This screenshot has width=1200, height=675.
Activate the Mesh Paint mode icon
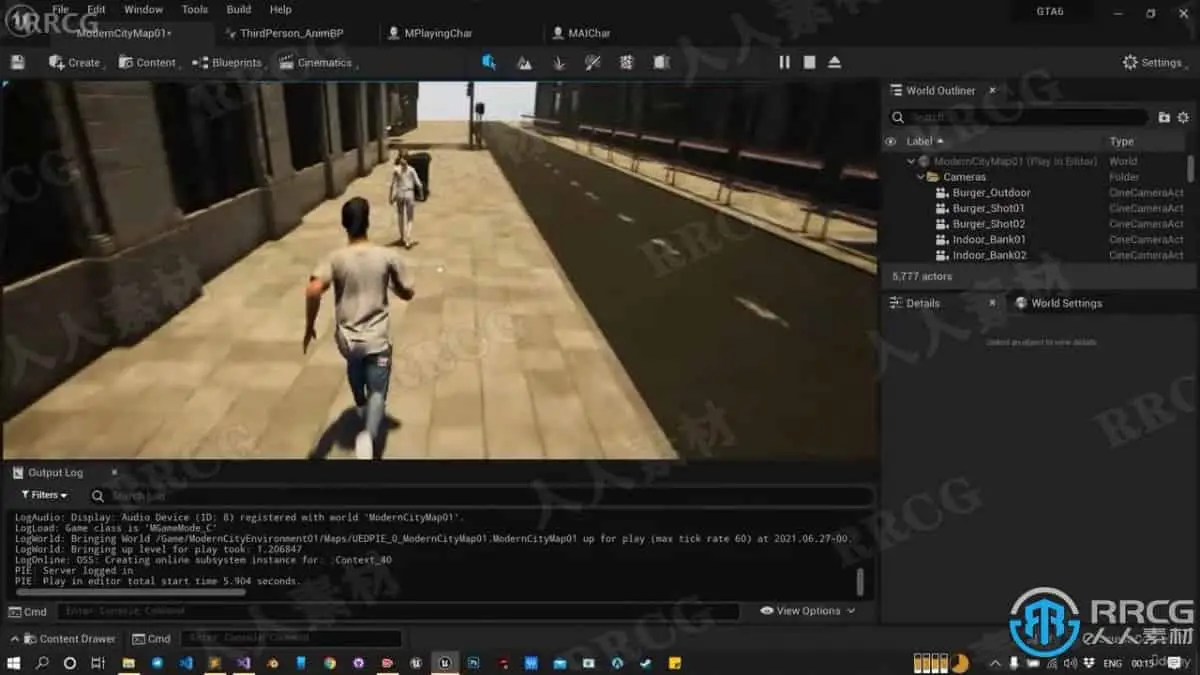(x=593, y=62)
